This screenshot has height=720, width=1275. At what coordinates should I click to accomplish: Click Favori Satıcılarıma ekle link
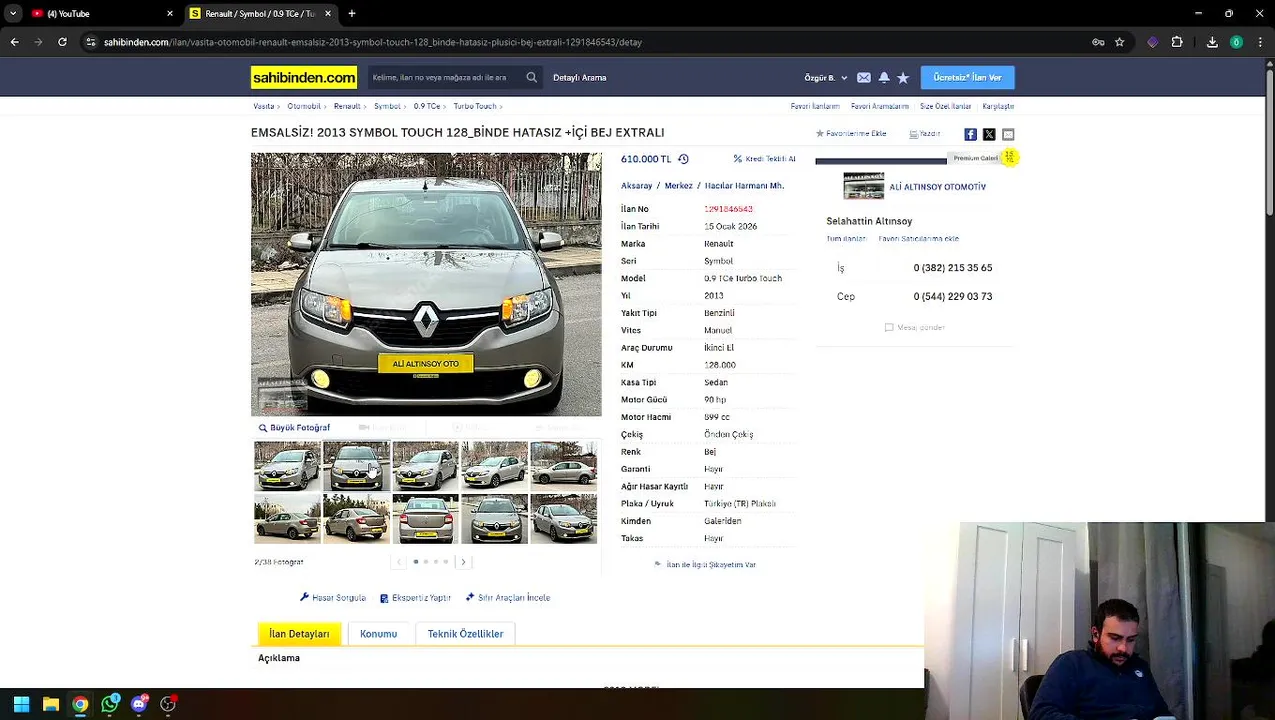(918, 239)
